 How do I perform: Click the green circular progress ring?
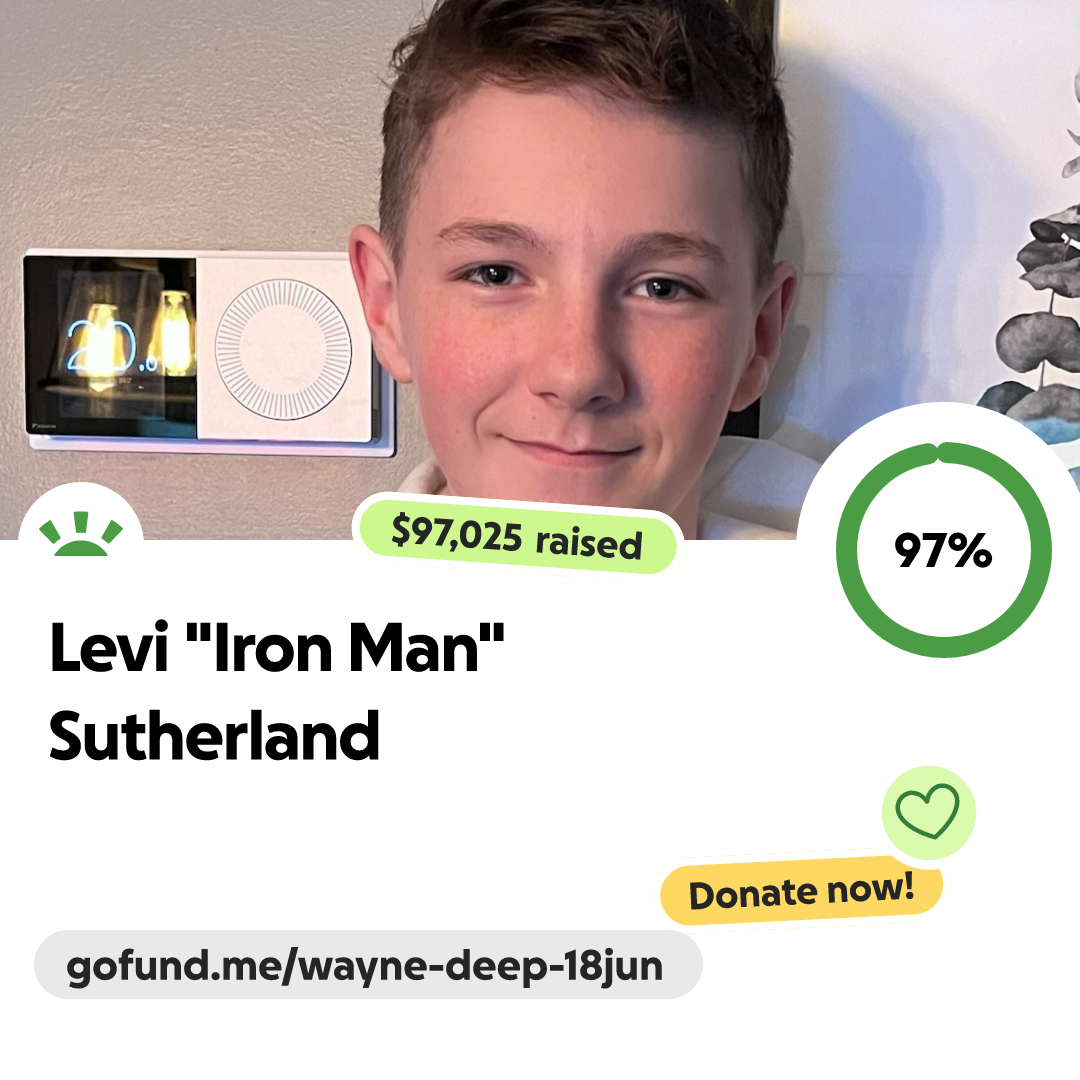pyautogui.click(x=944, y=550)
